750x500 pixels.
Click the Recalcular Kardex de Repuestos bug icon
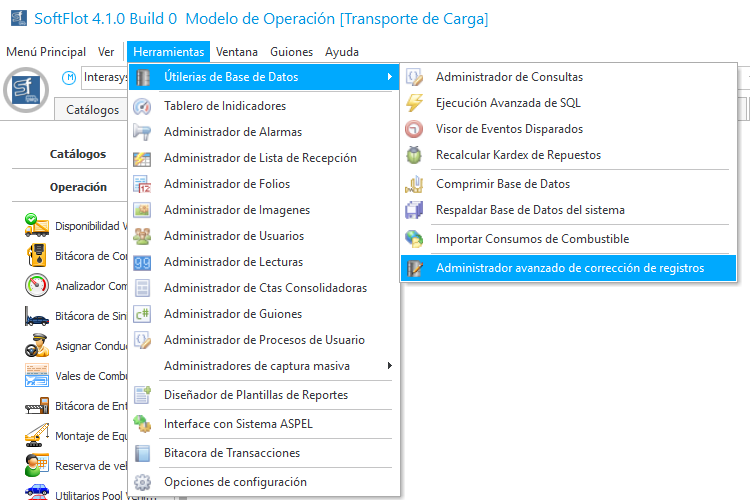pyautogui.click(x=414, y=155)
